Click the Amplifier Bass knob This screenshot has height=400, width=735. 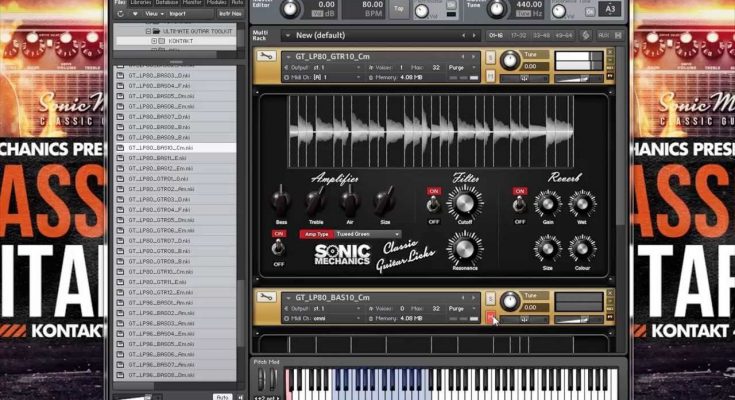[281, 200]
